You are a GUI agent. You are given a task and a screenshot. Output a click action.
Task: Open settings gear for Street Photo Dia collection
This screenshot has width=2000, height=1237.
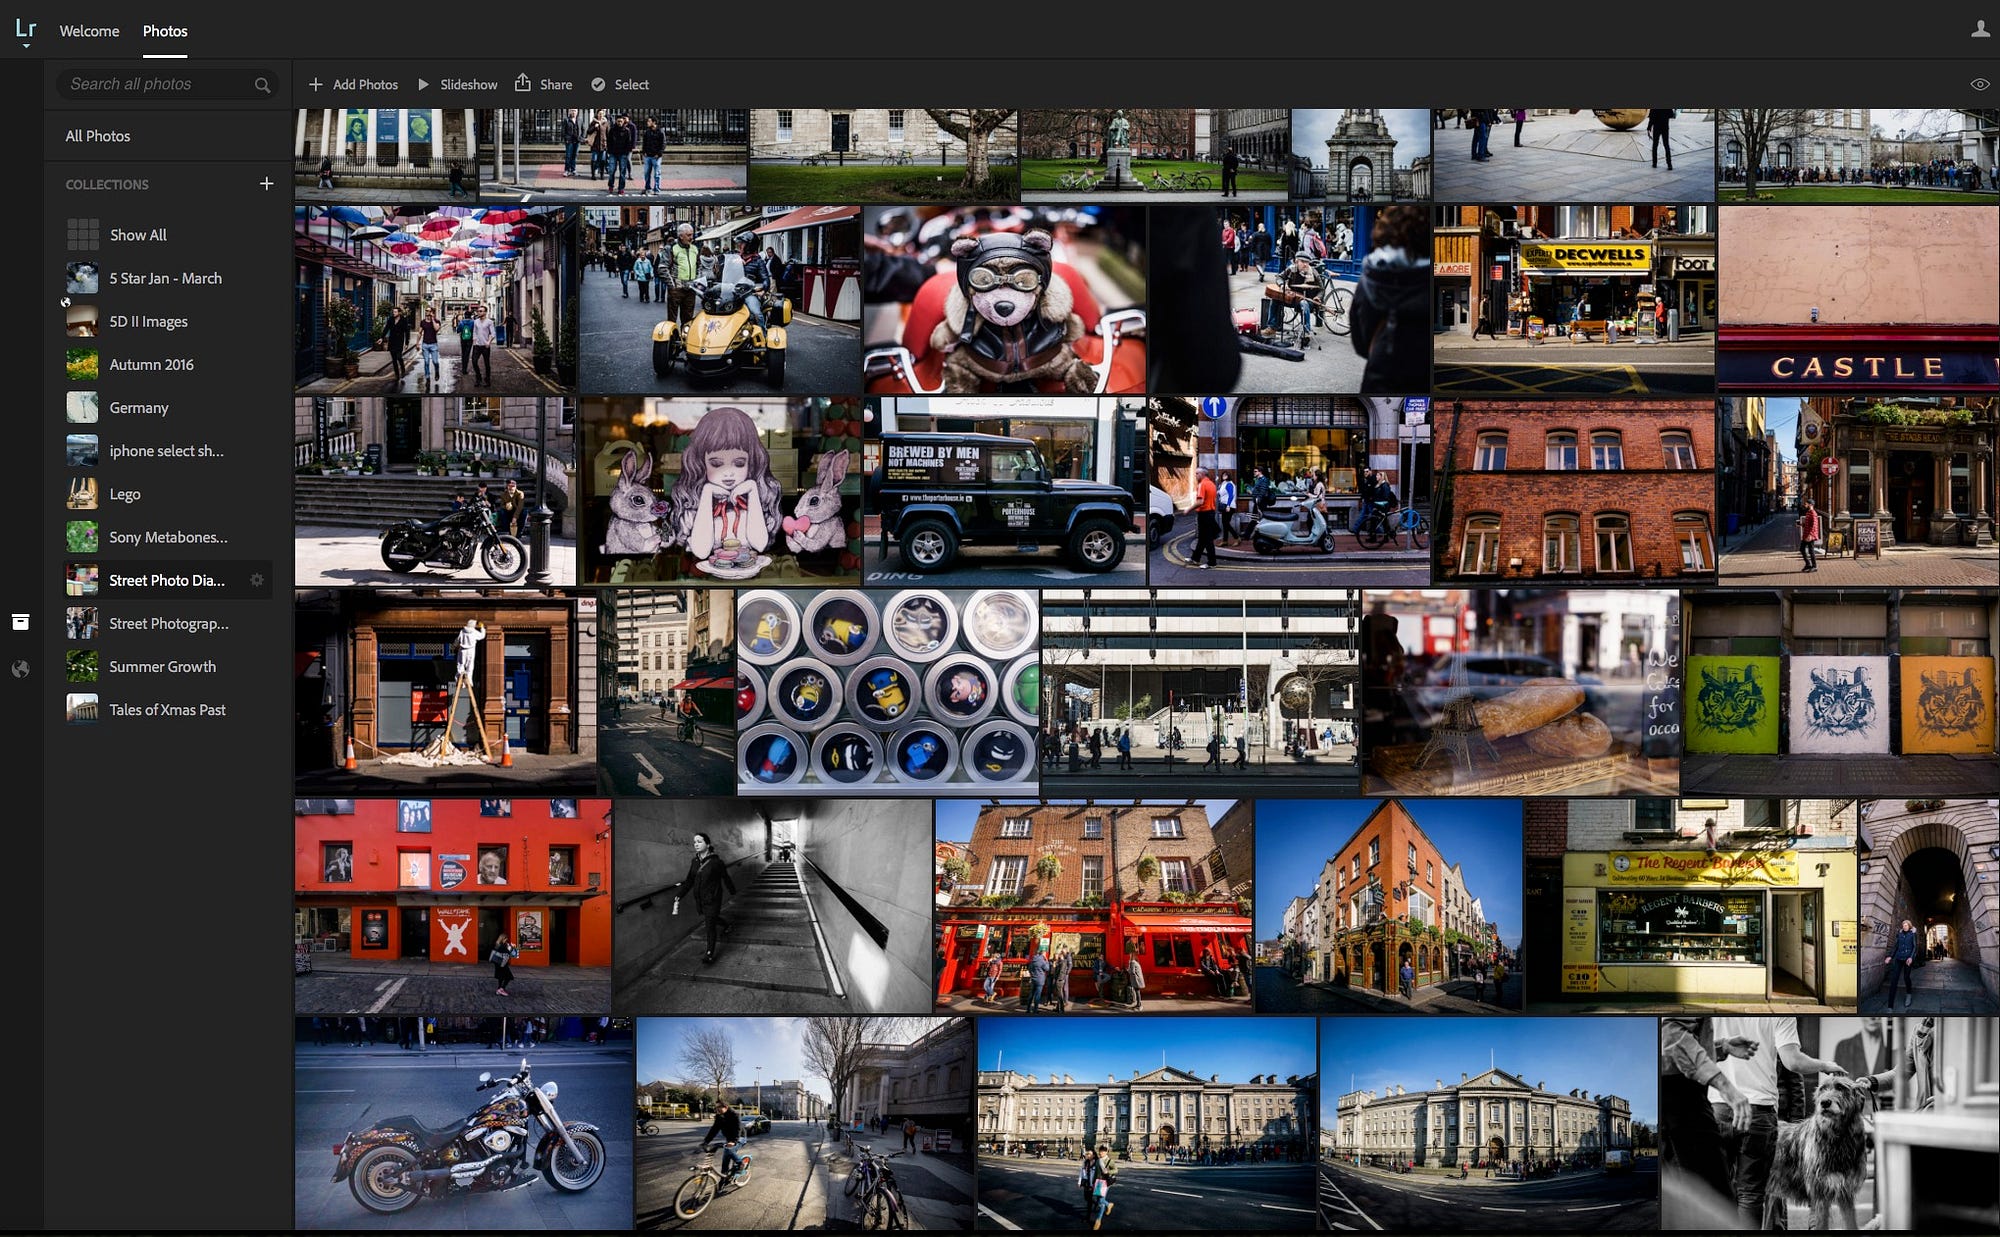click(x=257, y=580)
